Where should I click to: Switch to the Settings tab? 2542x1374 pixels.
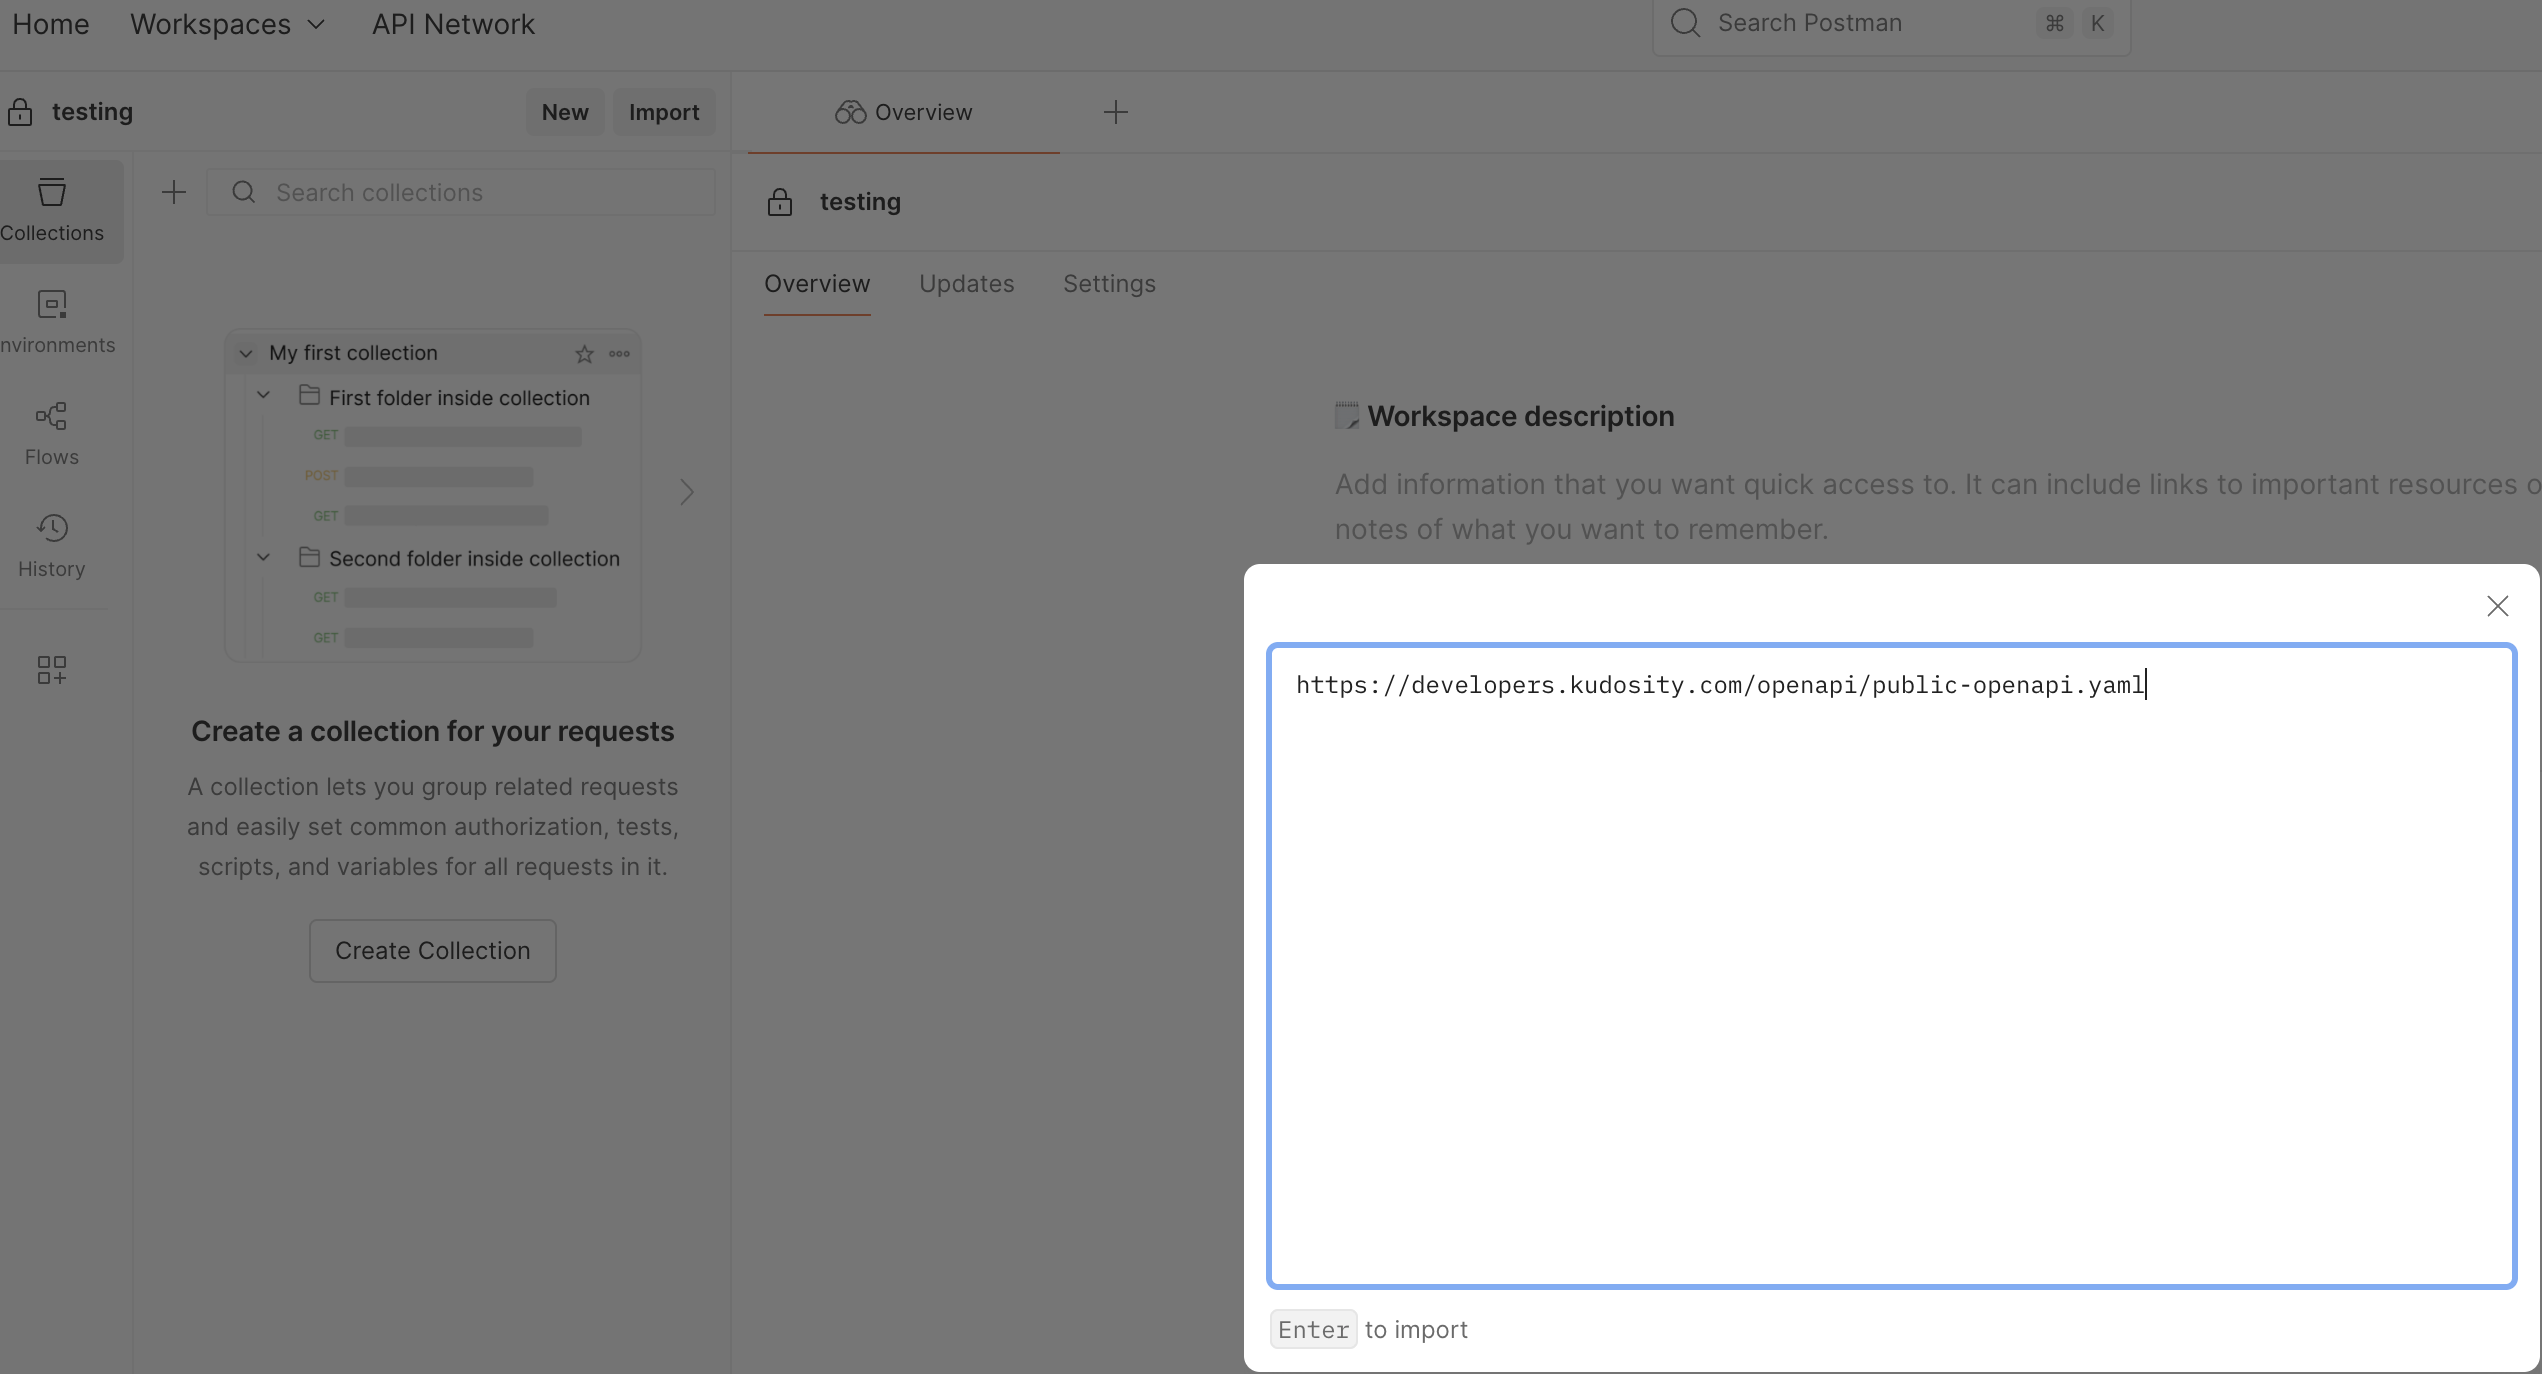1109,284
